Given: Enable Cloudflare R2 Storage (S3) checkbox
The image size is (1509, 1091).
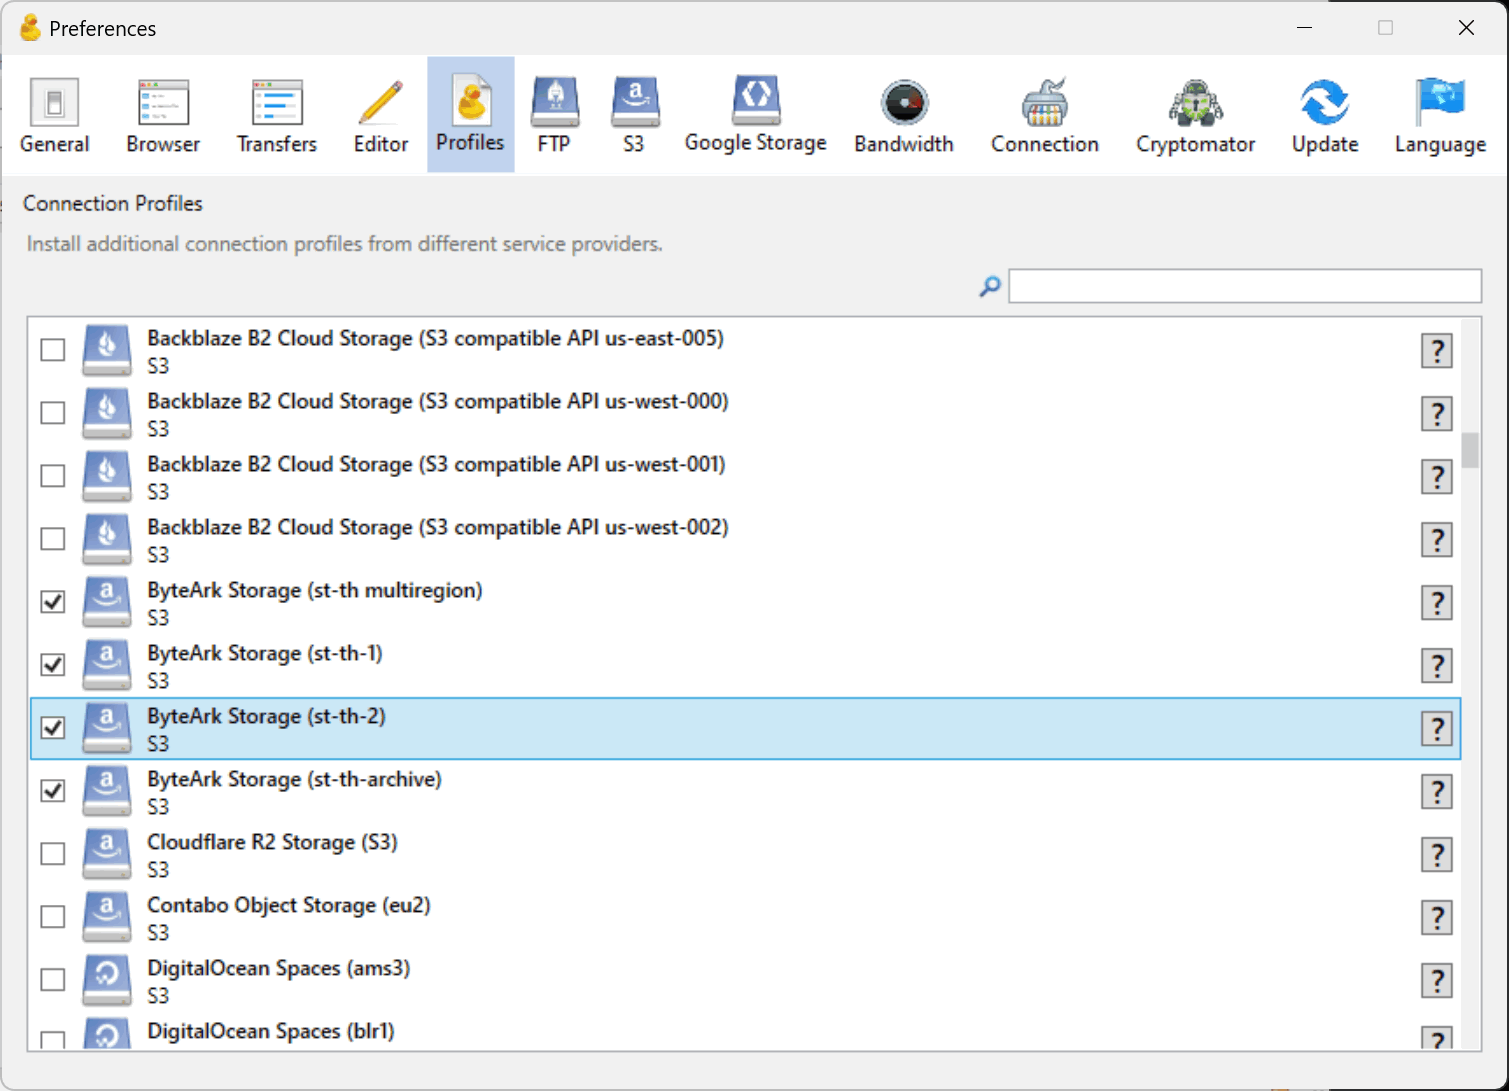Looking at the screenshot, I should [53, 854].
